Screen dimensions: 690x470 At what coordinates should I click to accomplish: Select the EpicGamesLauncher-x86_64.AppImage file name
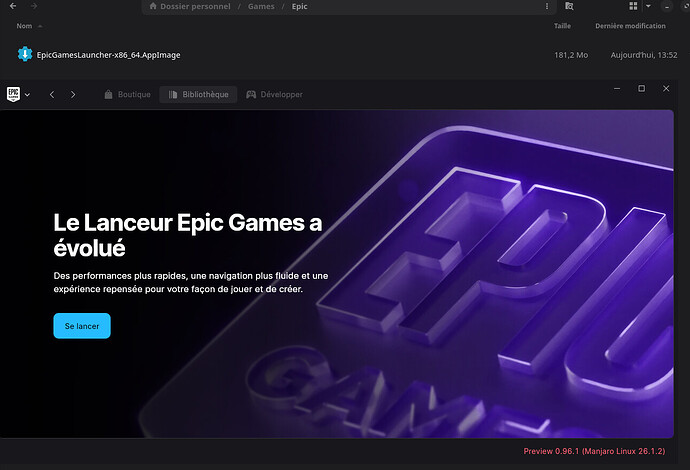(x=108, y=55)
